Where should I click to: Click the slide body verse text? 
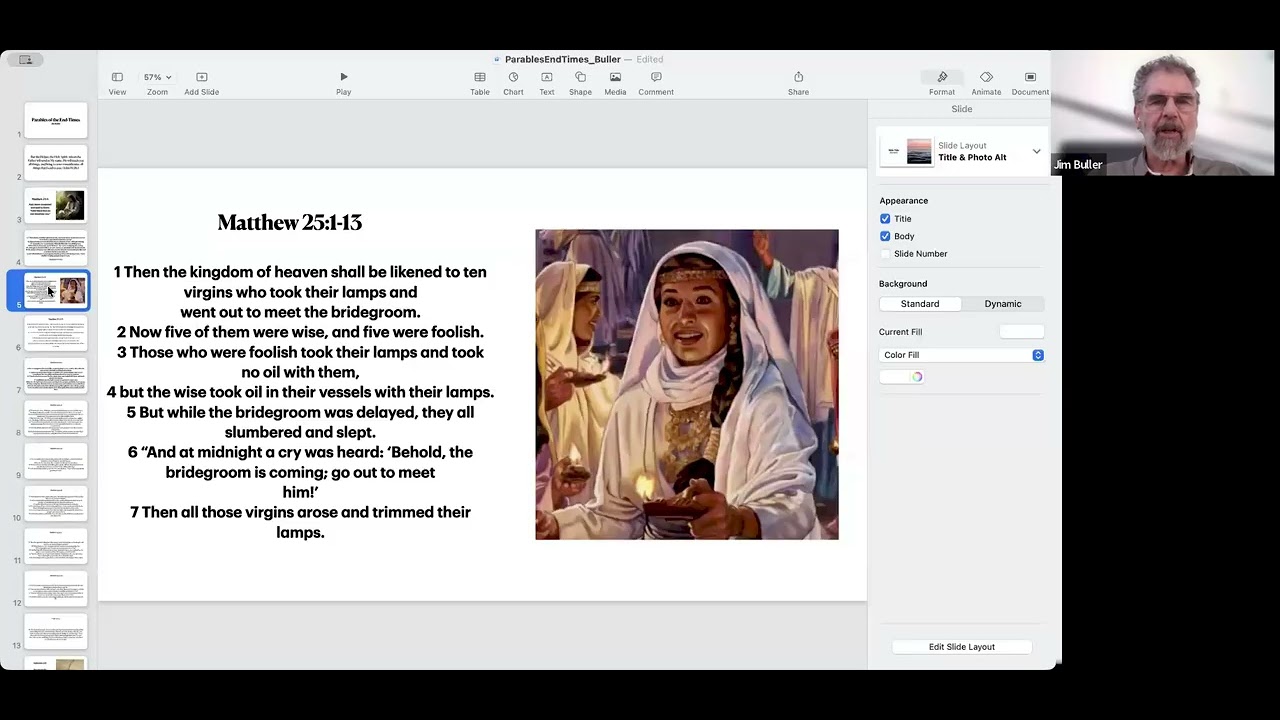[x=300, y=402]
